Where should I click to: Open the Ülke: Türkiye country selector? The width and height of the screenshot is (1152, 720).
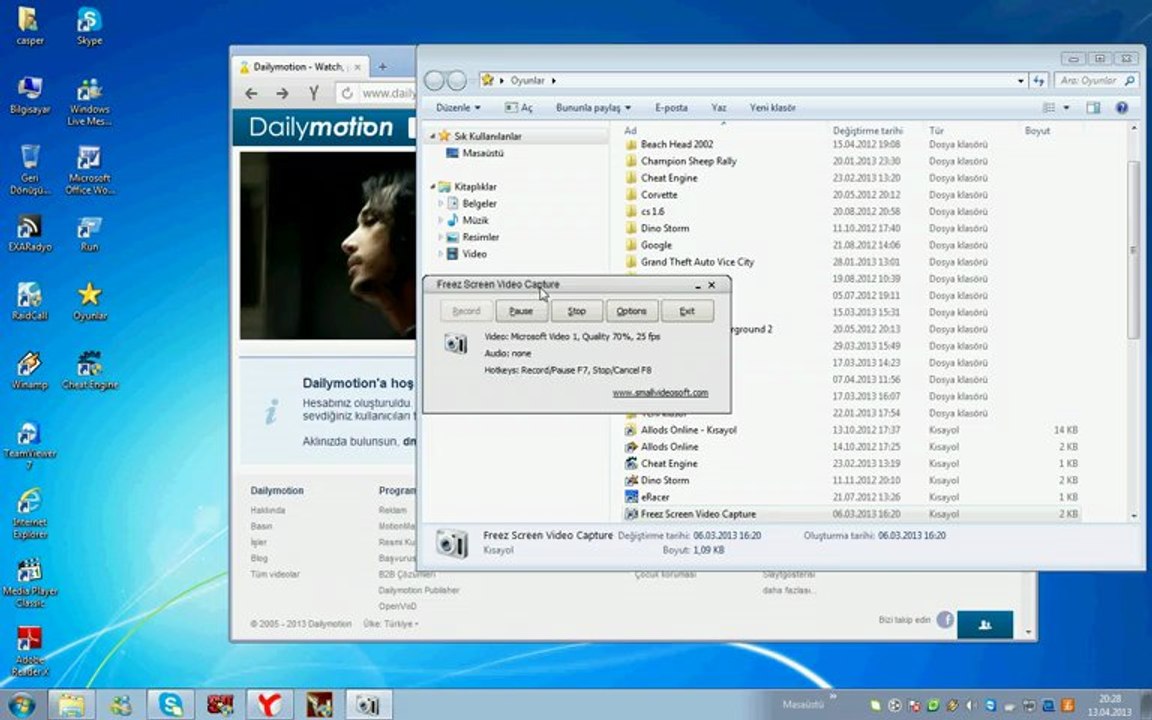point(391,624)
